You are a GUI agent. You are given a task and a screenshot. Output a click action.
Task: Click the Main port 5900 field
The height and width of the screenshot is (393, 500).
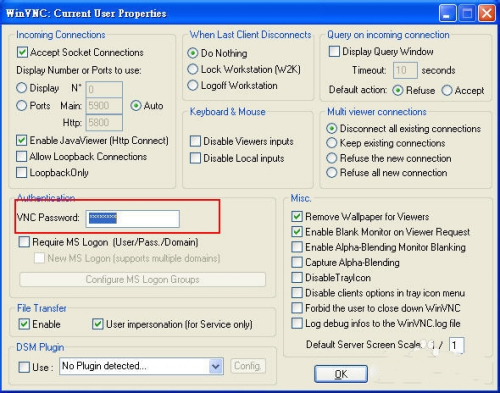(104, 106)
